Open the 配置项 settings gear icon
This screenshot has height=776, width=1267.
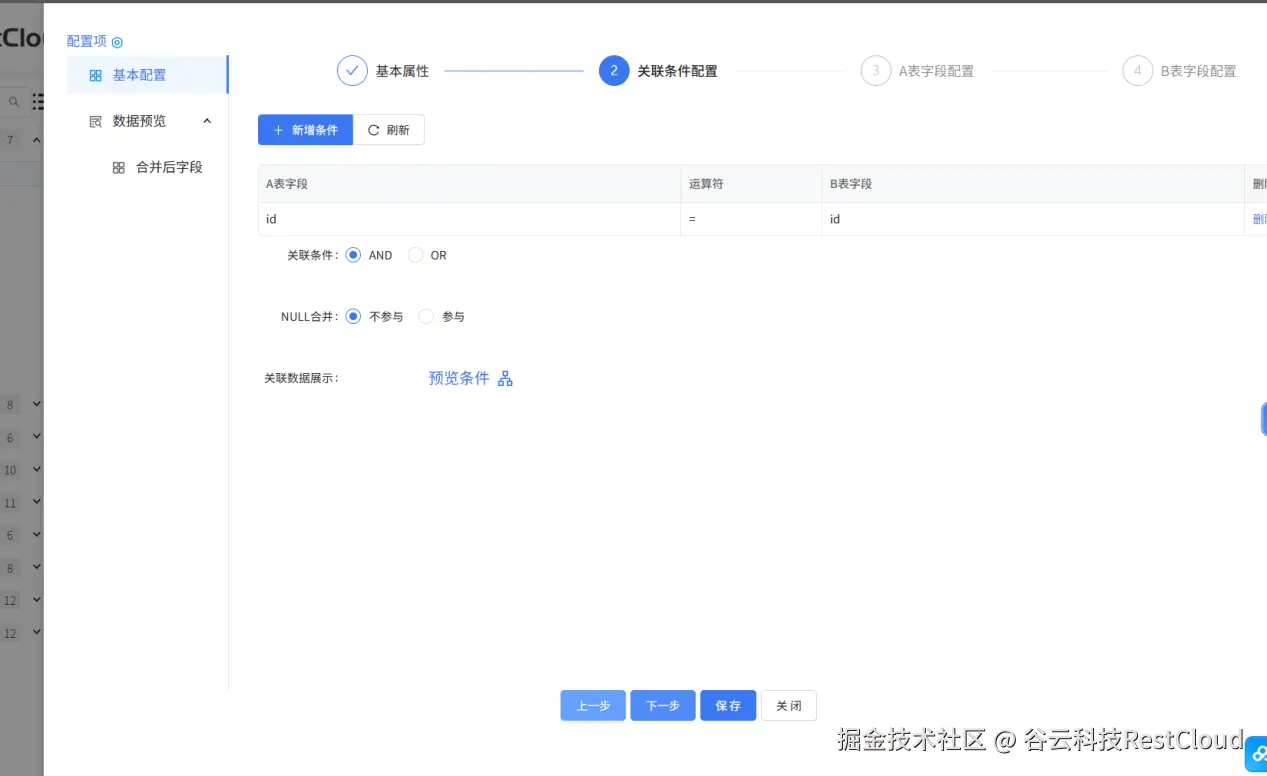point(119,41)
